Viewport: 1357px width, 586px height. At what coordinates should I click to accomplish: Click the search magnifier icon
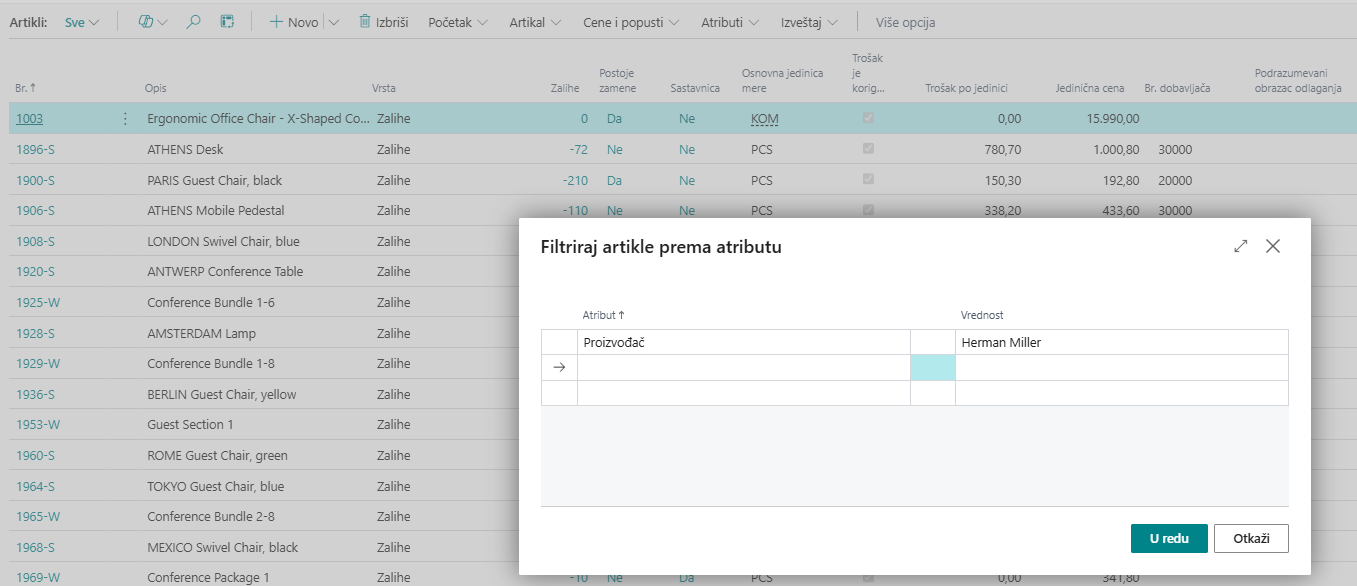pyautogui.click(x=194, y=22)
